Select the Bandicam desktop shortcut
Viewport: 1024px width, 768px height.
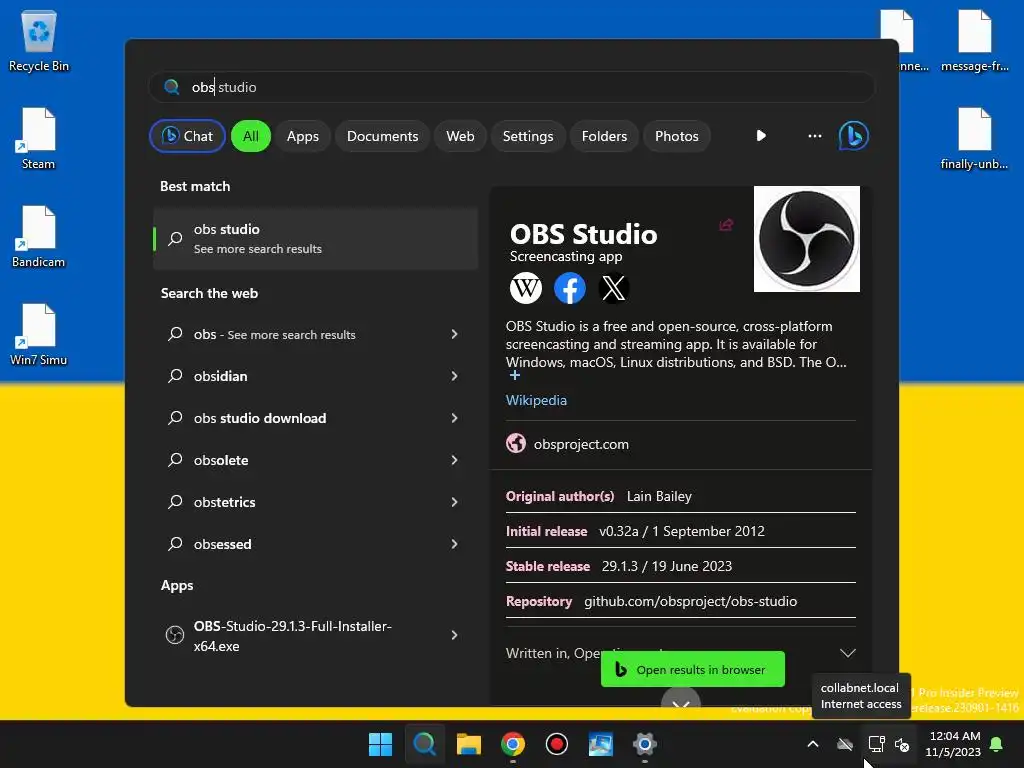pos(39,236)
